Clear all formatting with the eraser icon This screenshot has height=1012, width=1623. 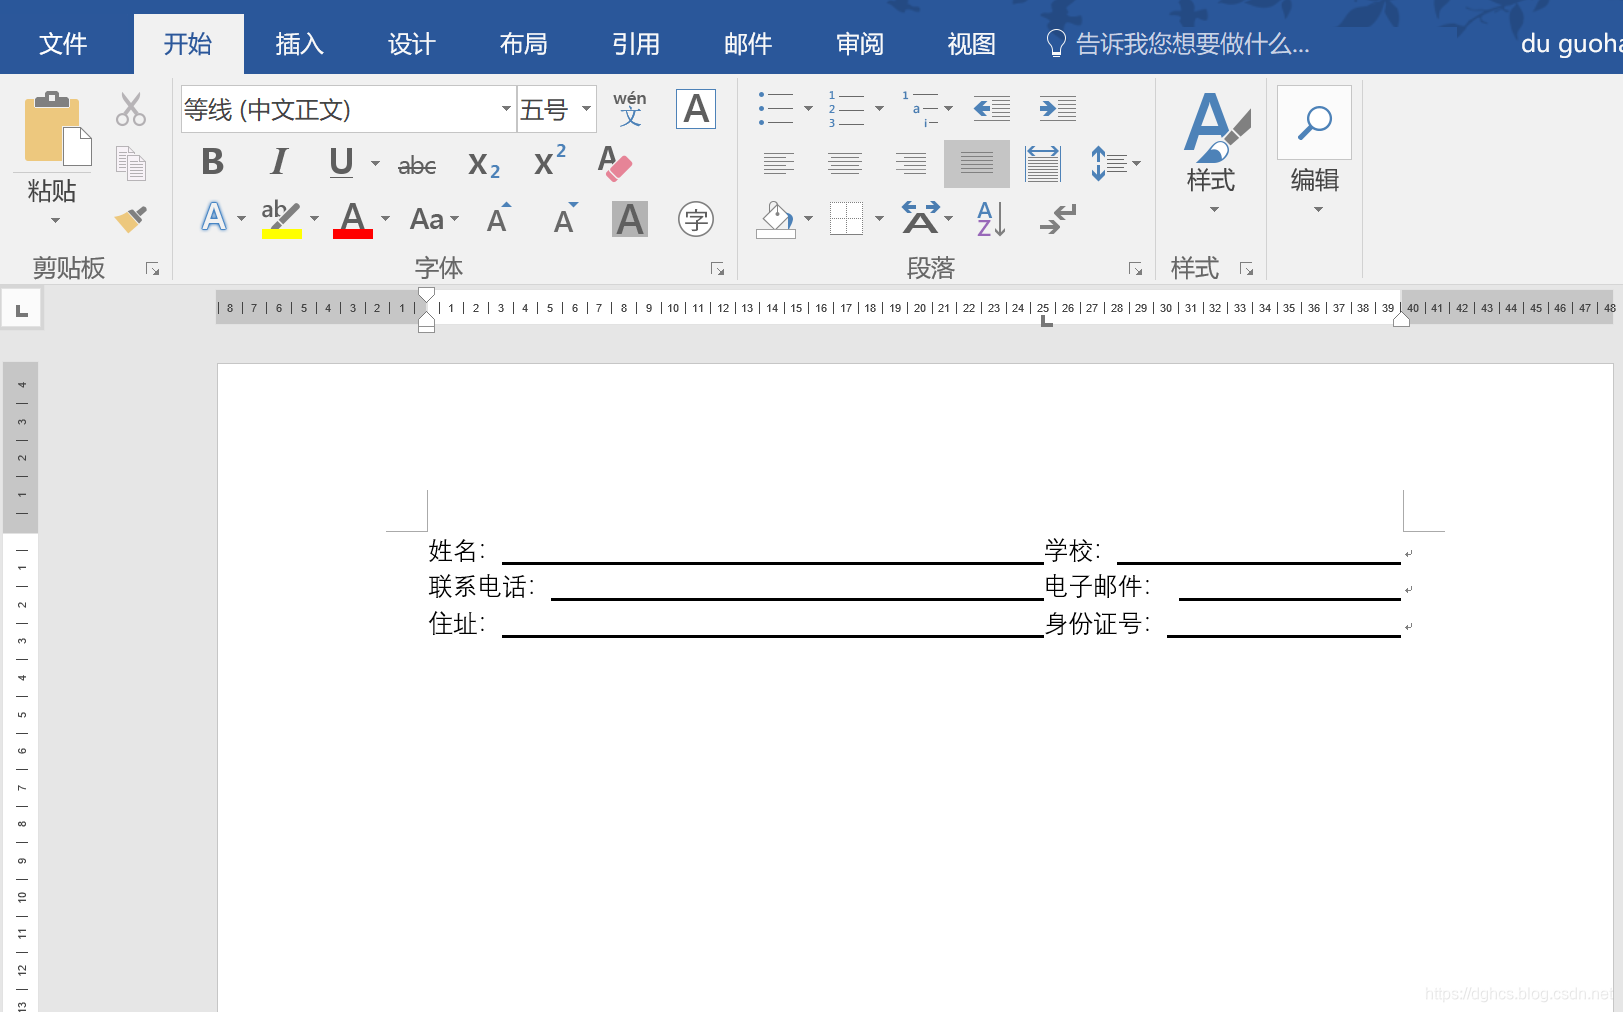coord(613,163)
